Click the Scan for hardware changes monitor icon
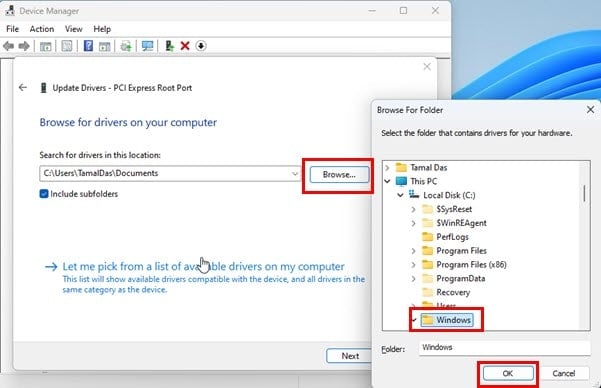This screenshot has width=601, height=388. coord(147,46)
